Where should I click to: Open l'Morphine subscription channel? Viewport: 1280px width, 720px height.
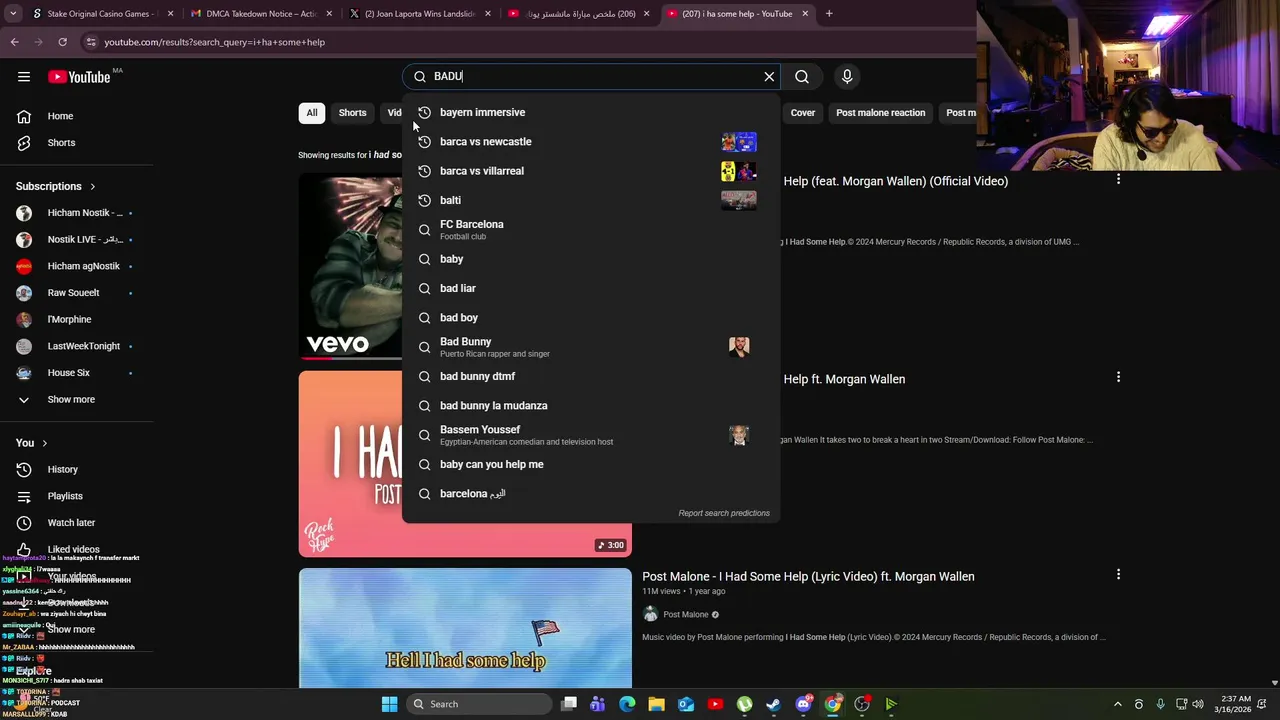76,319
